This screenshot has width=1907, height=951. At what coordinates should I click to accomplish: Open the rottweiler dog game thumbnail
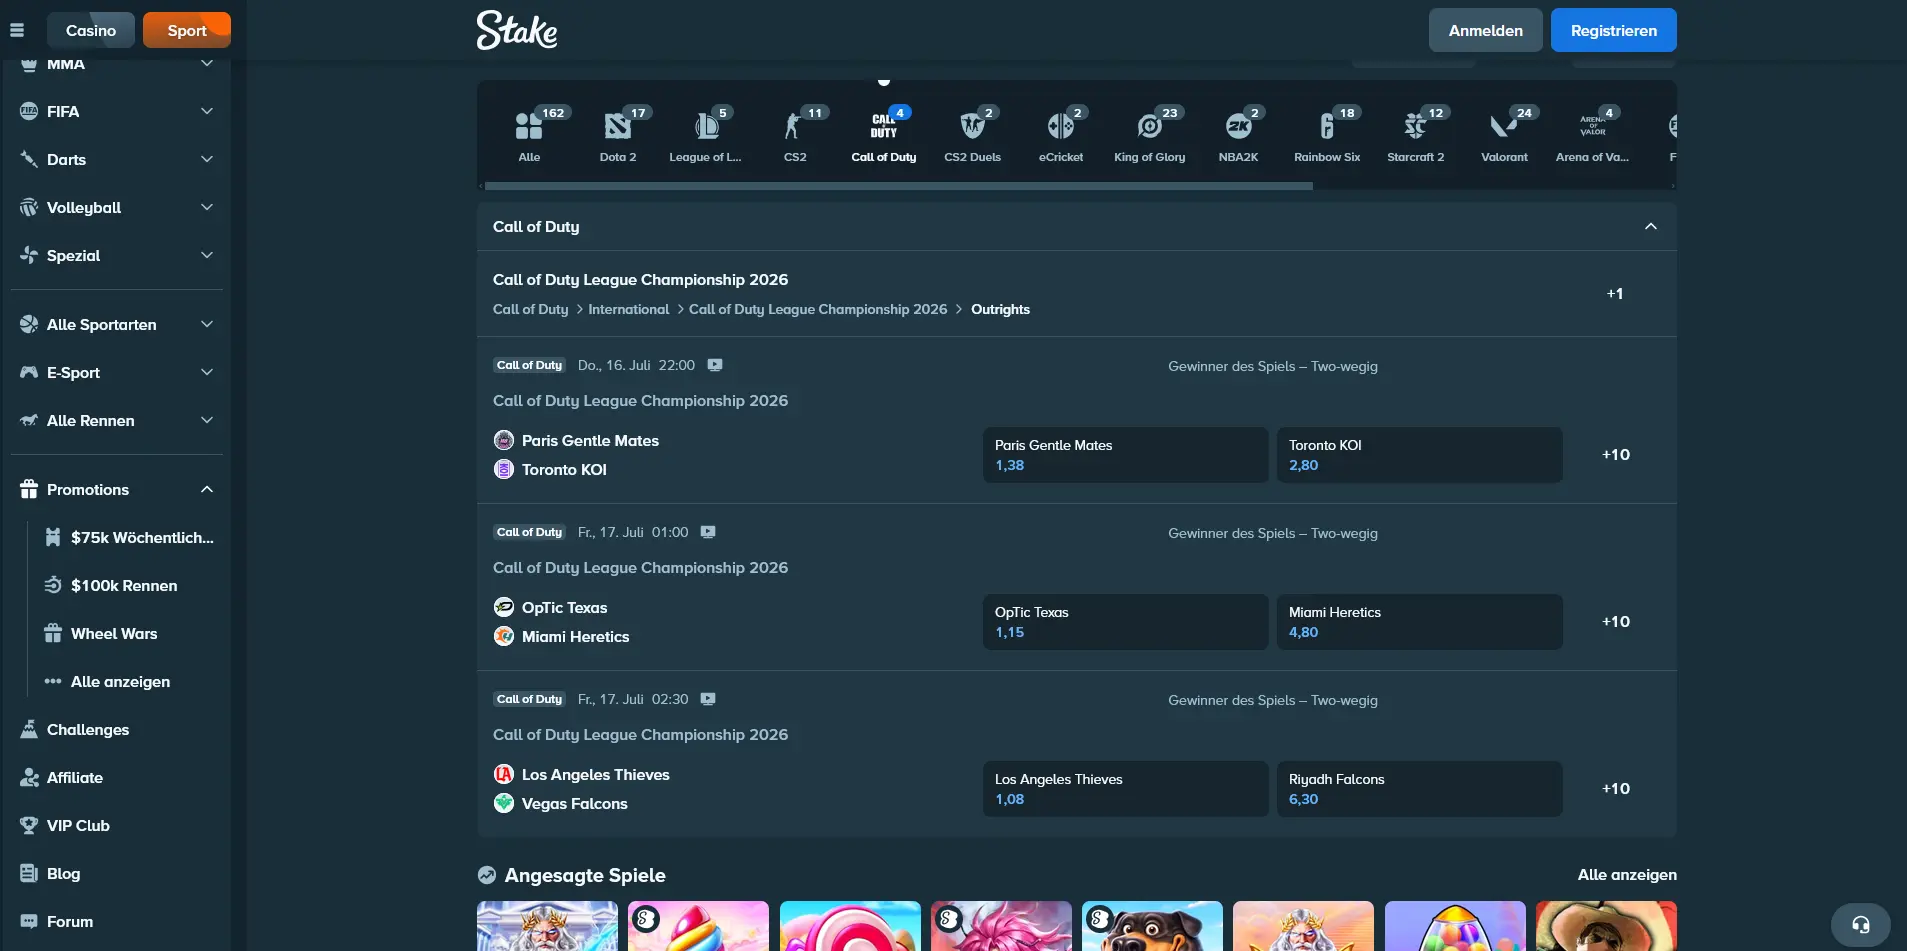pyautogui.click(x=1152, y=926)
